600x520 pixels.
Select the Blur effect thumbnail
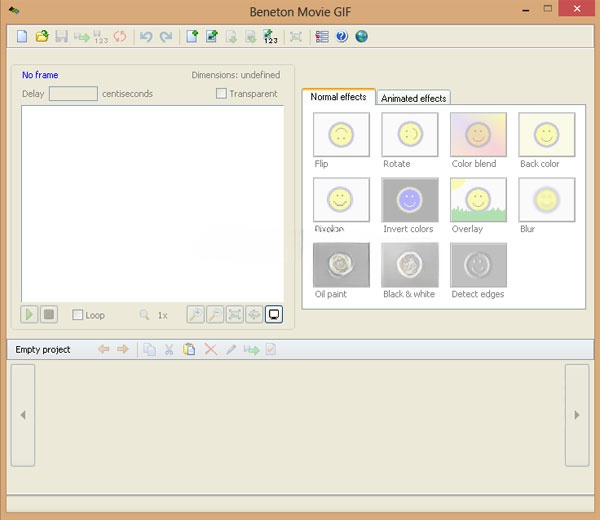point(547,200)
